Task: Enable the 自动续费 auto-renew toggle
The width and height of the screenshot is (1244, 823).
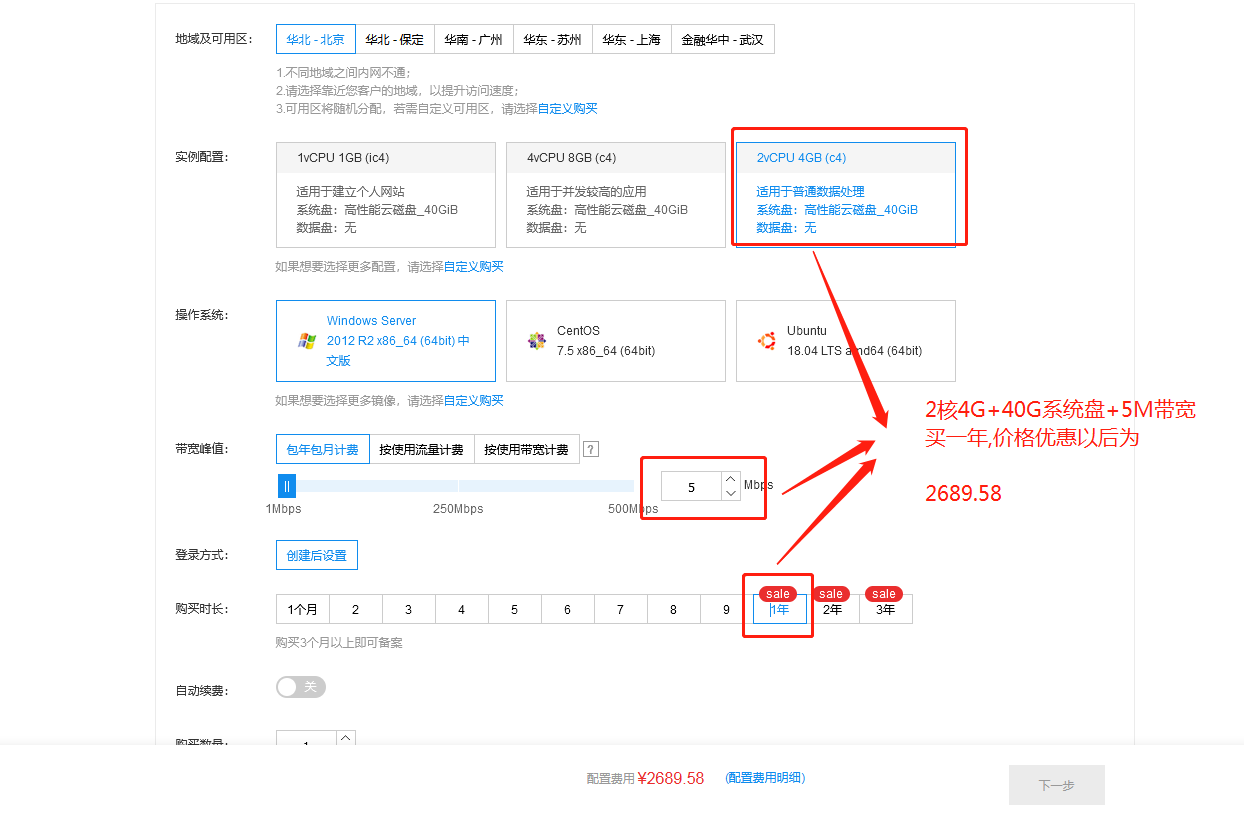Action: coord(300,687)
